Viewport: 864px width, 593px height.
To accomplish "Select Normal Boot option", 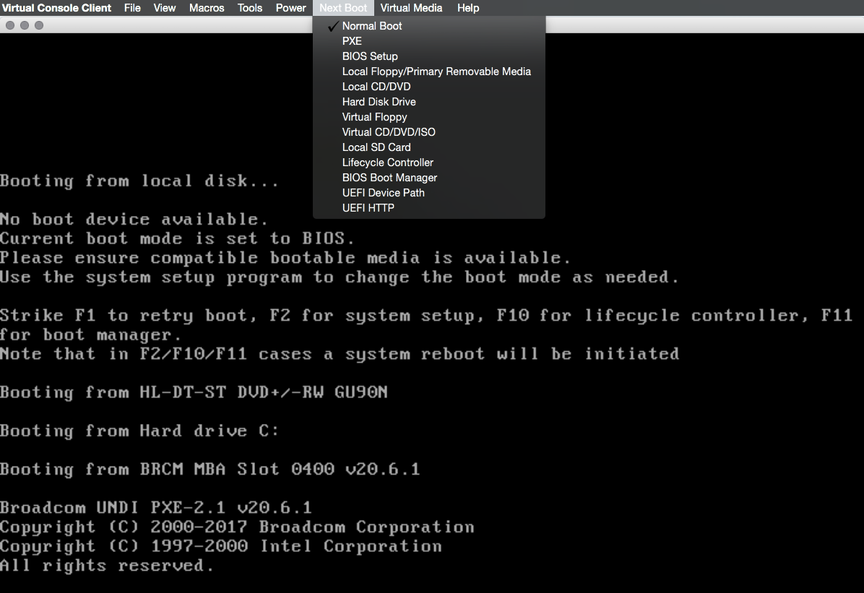I will tap(429, 26).
